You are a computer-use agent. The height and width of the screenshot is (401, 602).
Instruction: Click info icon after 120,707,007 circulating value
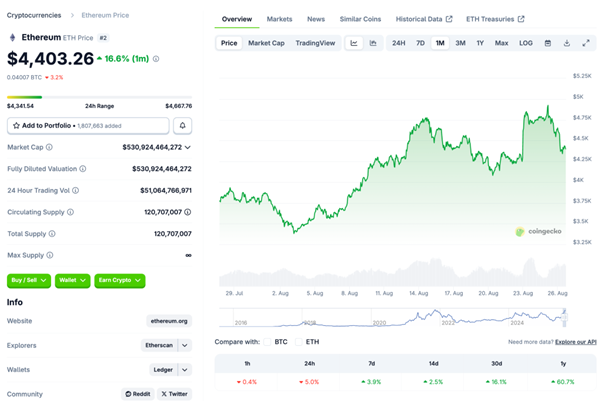(187, 212)
